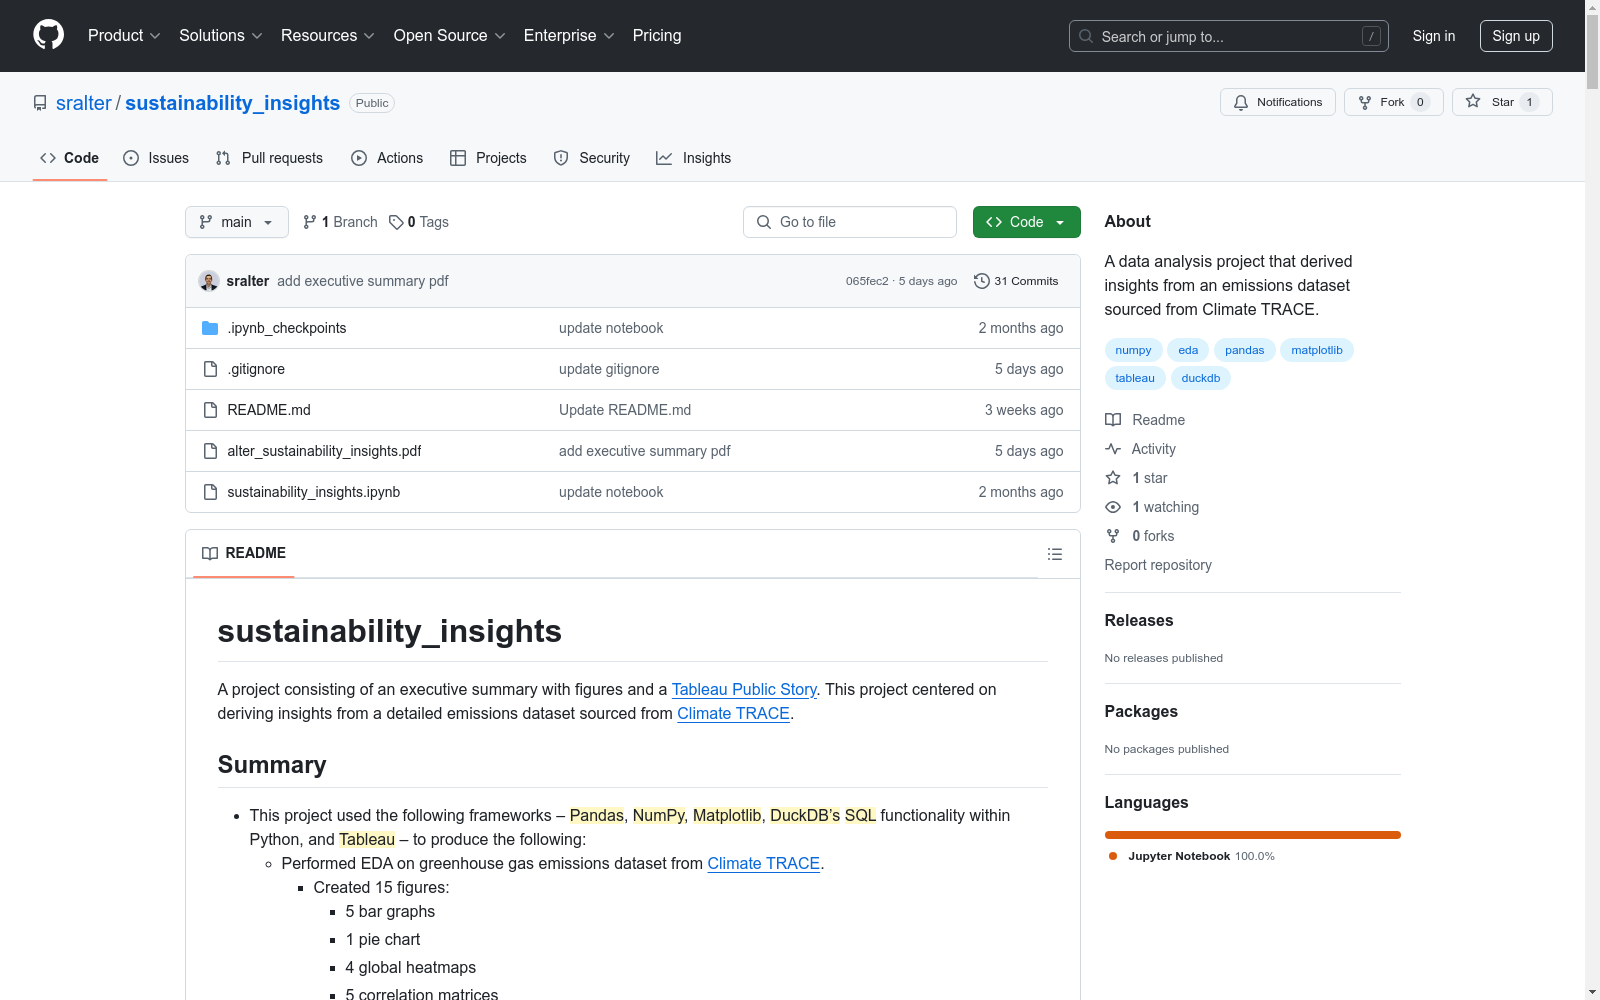Viewport: 1600px width, 1000px height.
Task: Open the .ipynb_checkpoints folder
Action: coord(286,328)
